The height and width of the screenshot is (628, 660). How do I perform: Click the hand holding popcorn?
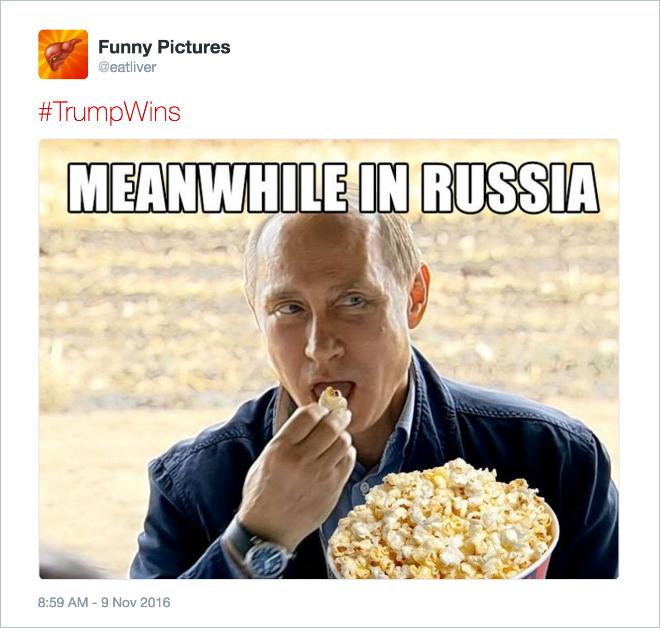[296, 471]
